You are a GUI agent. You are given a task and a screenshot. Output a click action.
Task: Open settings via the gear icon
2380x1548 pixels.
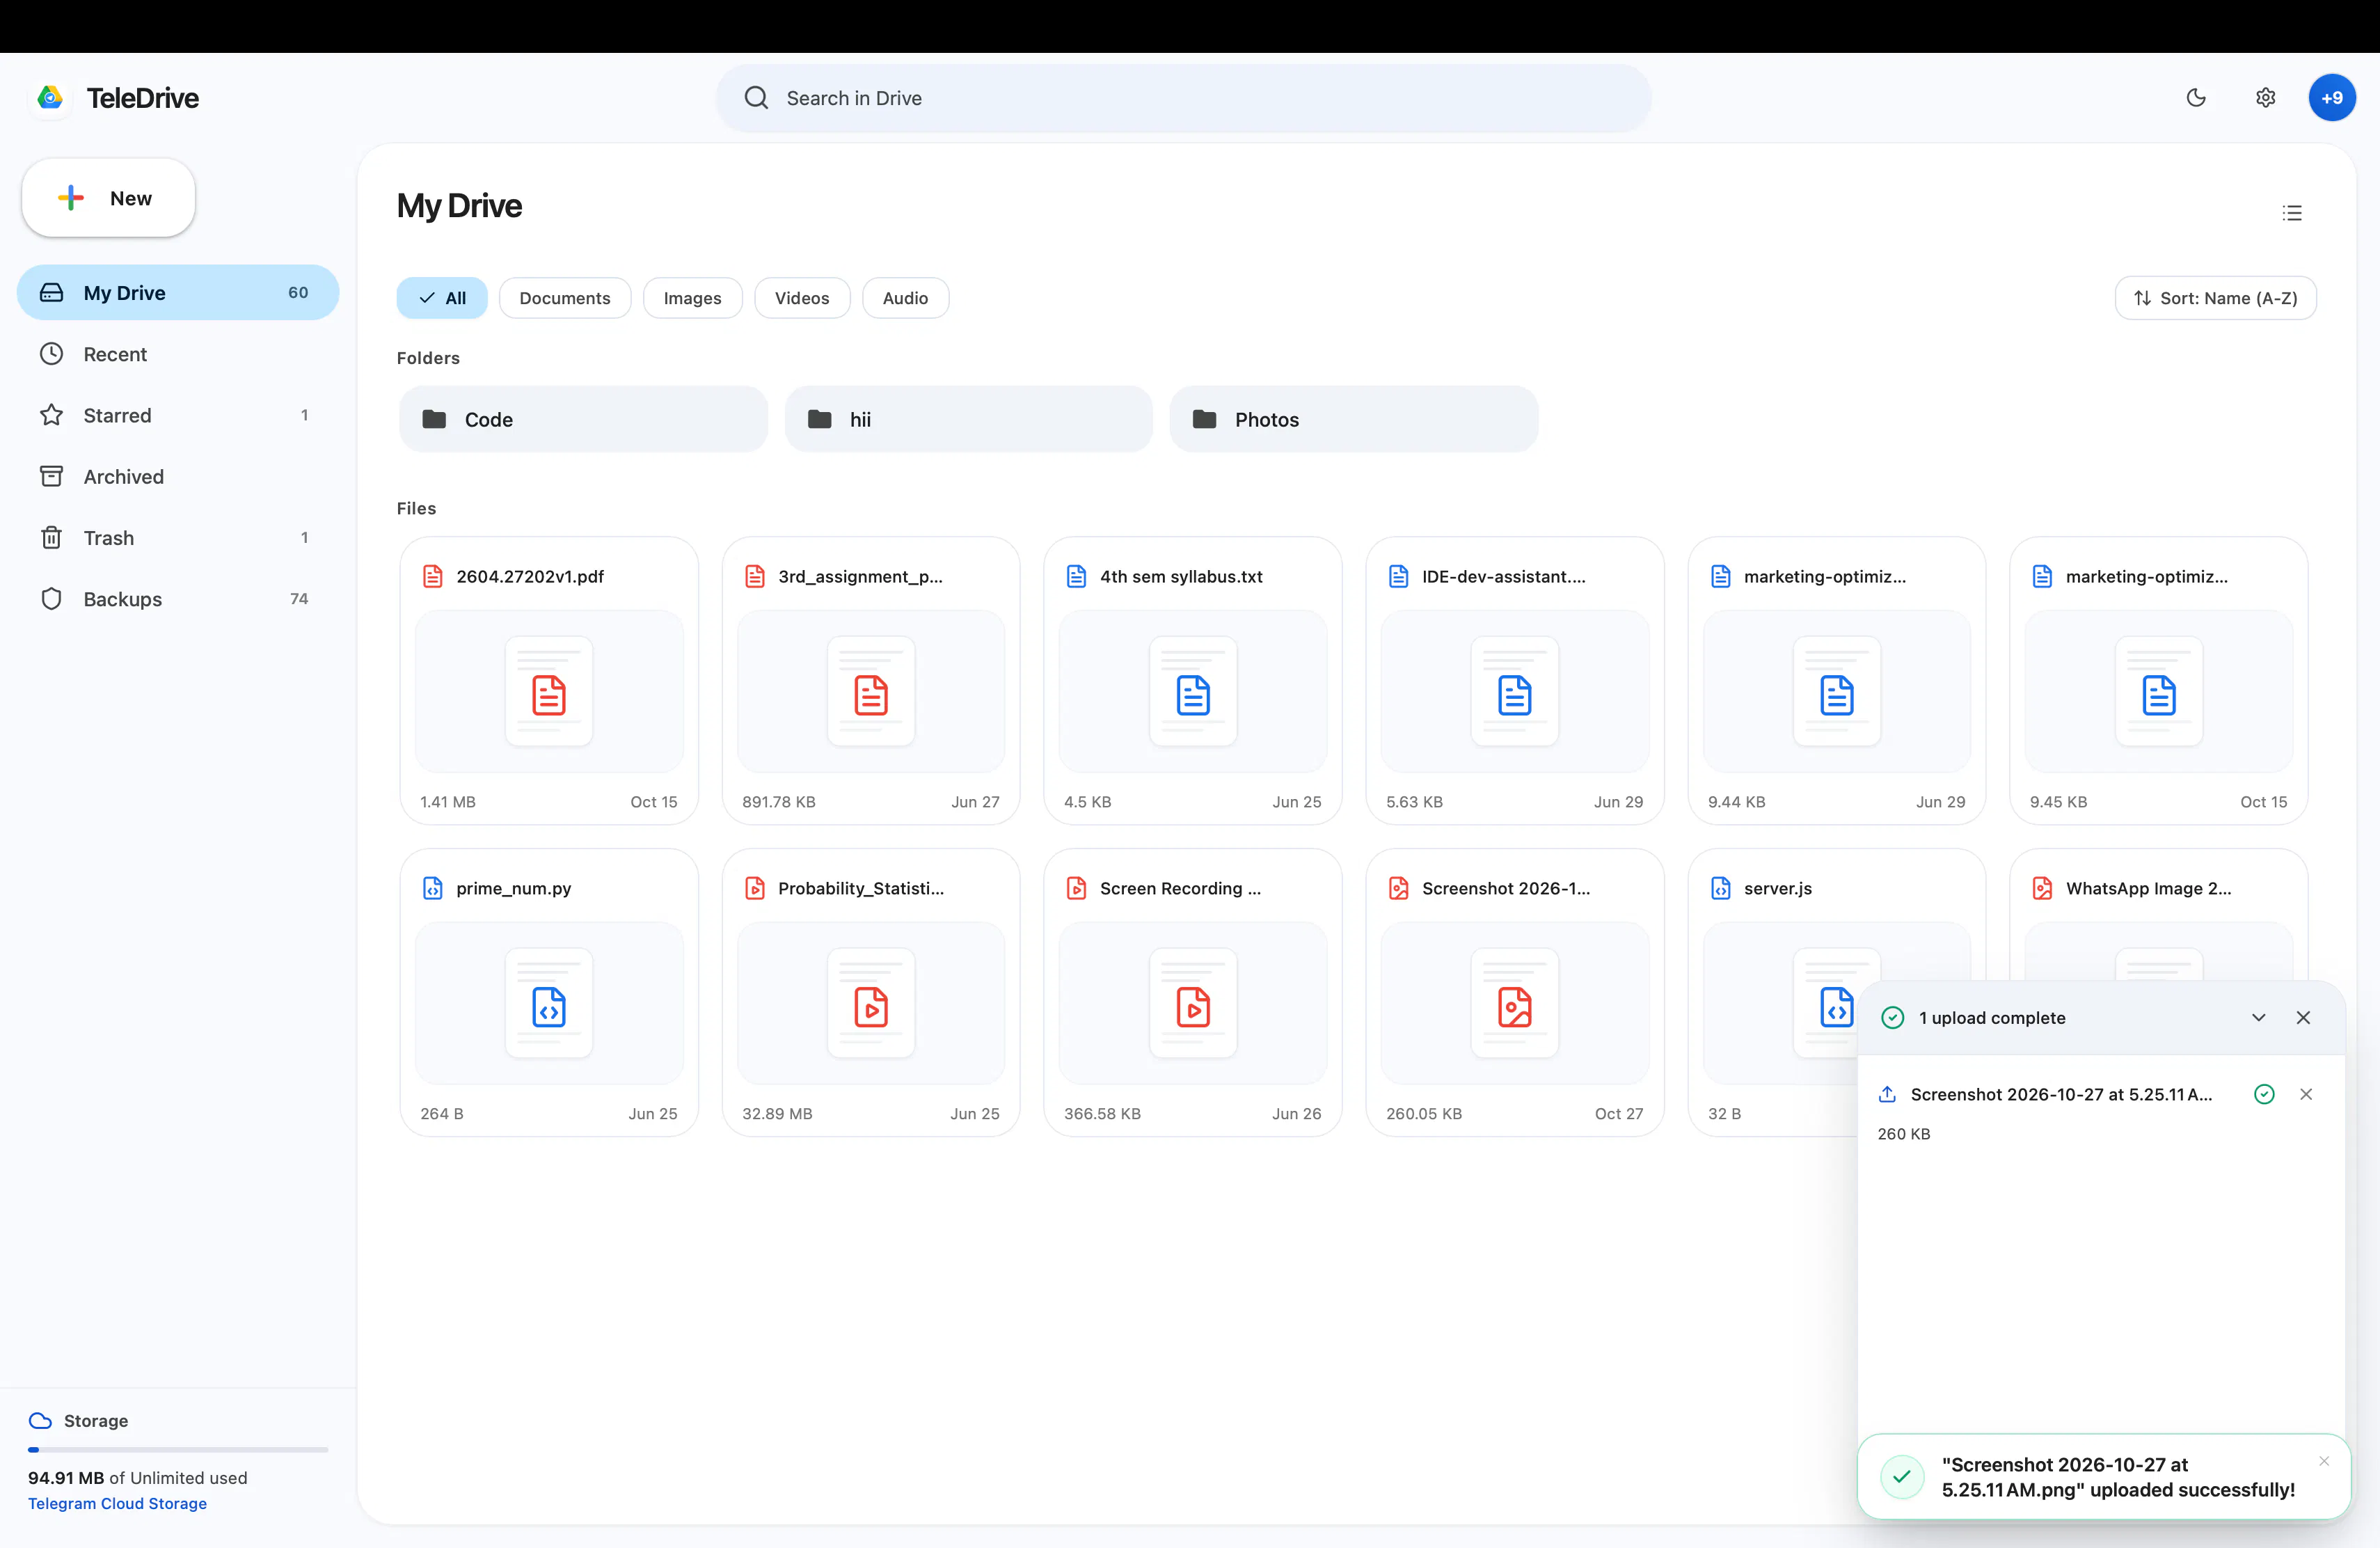tap(2265, 98)
